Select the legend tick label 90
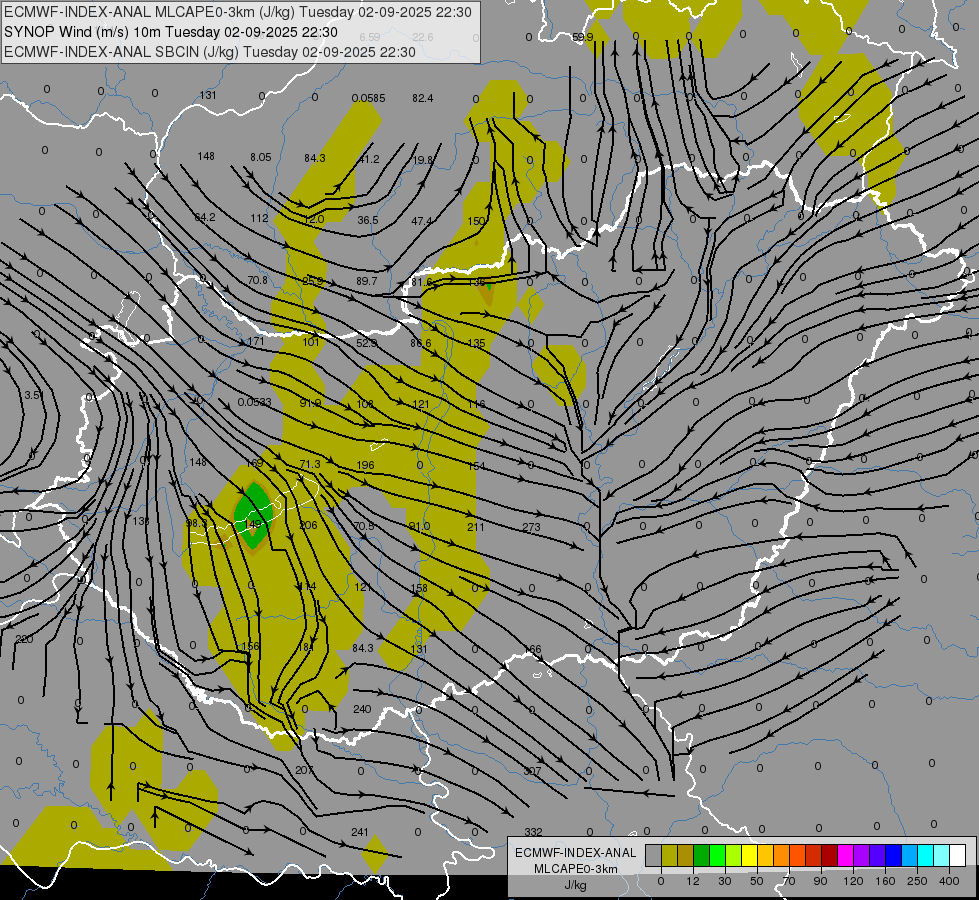 click(820, 881)
